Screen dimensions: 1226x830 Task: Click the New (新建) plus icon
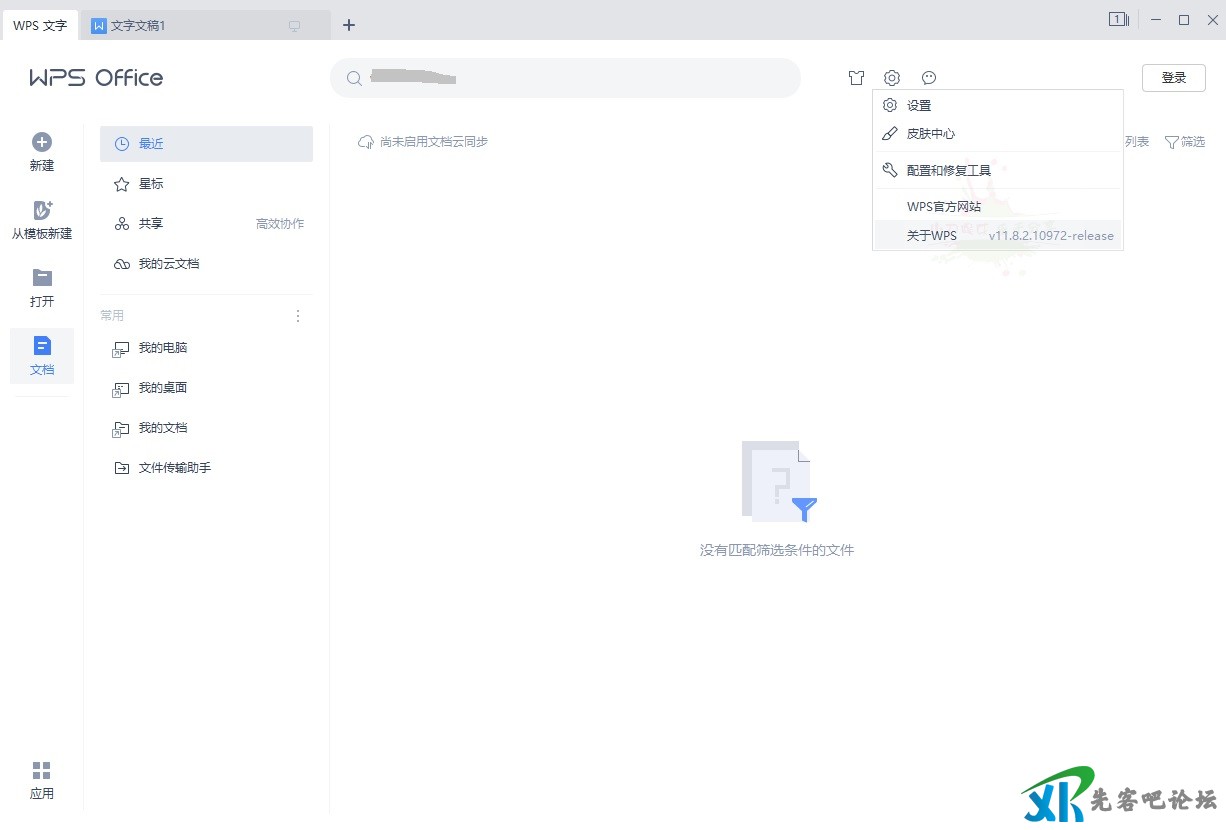42,142
